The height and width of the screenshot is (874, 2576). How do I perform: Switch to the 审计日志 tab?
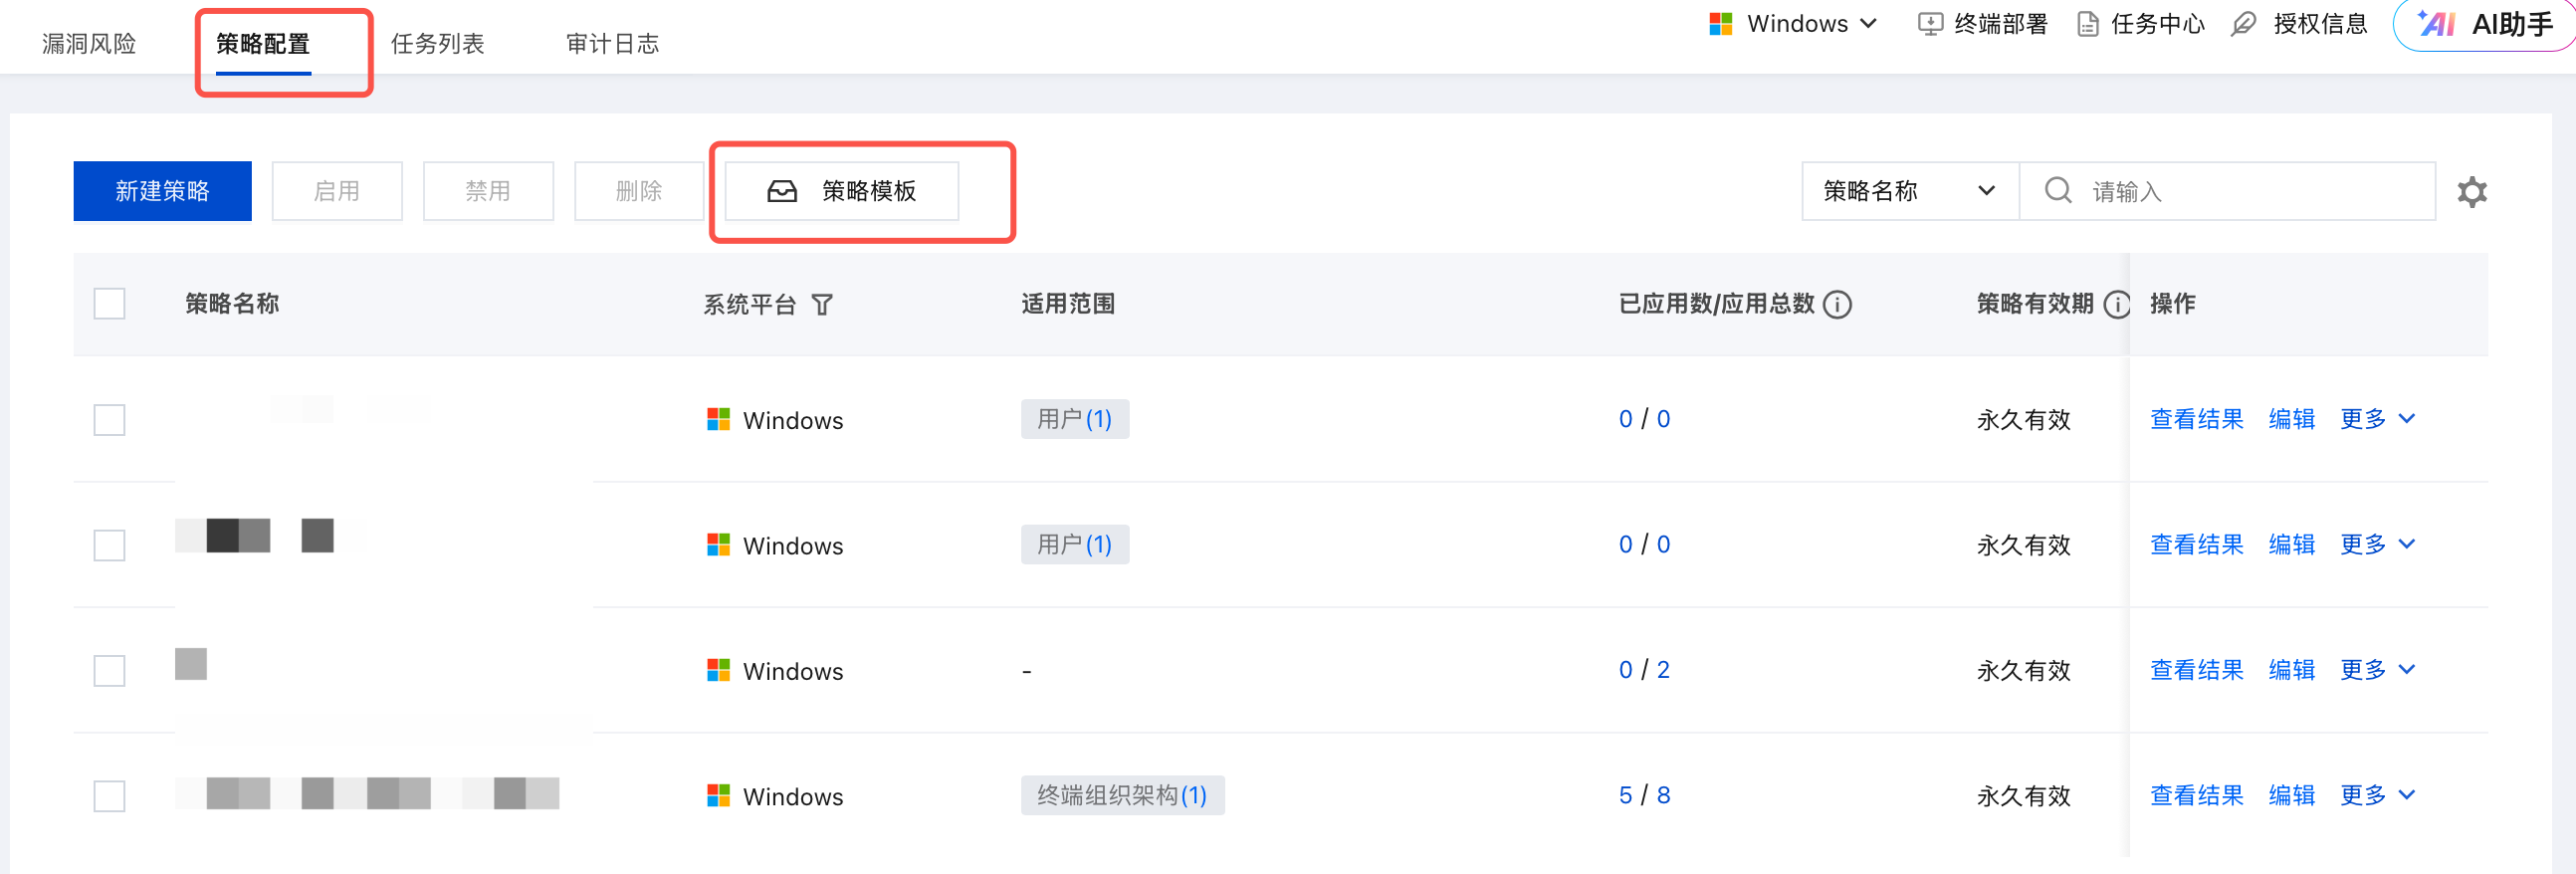tap(612, 44)
